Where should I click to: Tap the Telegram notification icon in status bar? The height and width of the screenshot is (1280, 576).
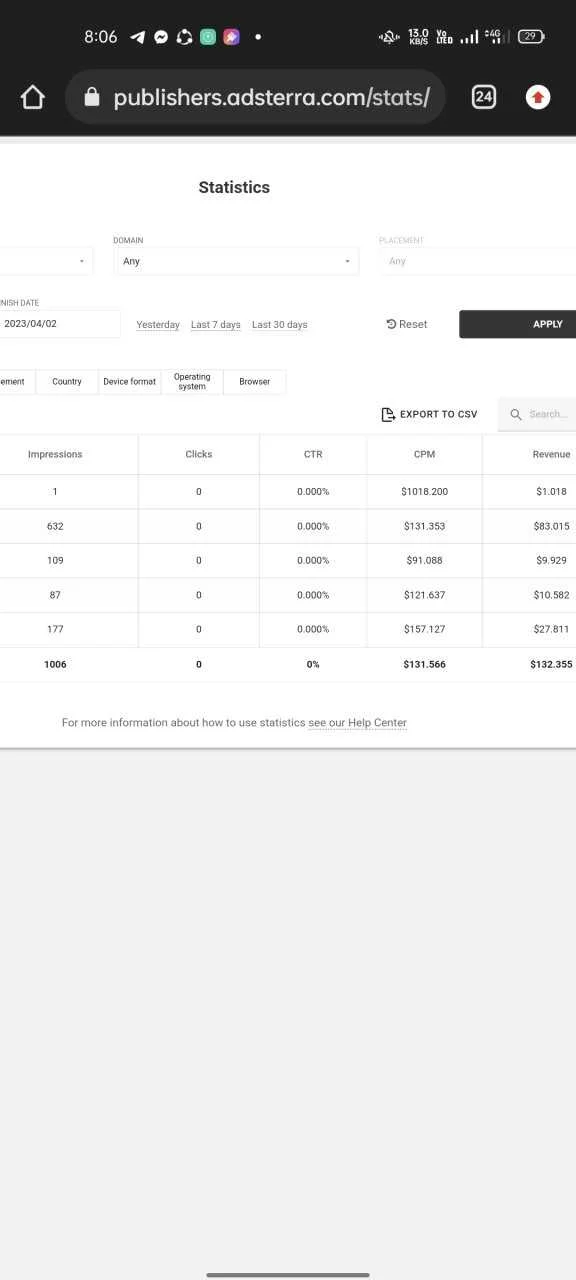[x=138, y=37]
